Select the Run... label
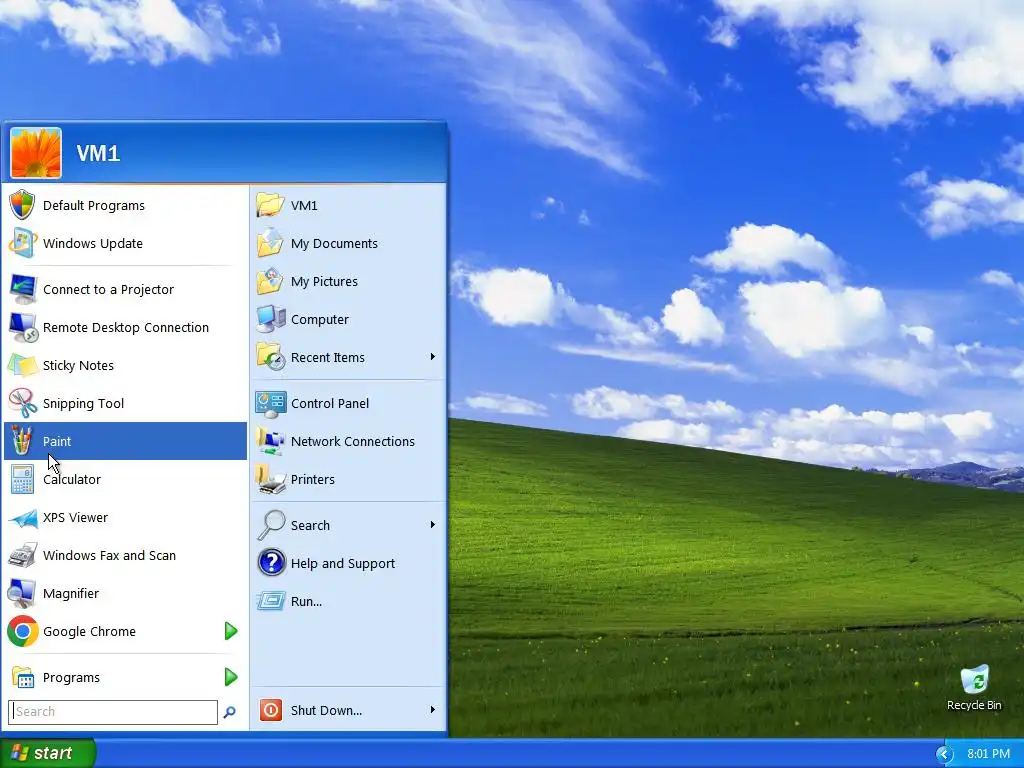This screenshot has width=1024, height=768. 306,601
